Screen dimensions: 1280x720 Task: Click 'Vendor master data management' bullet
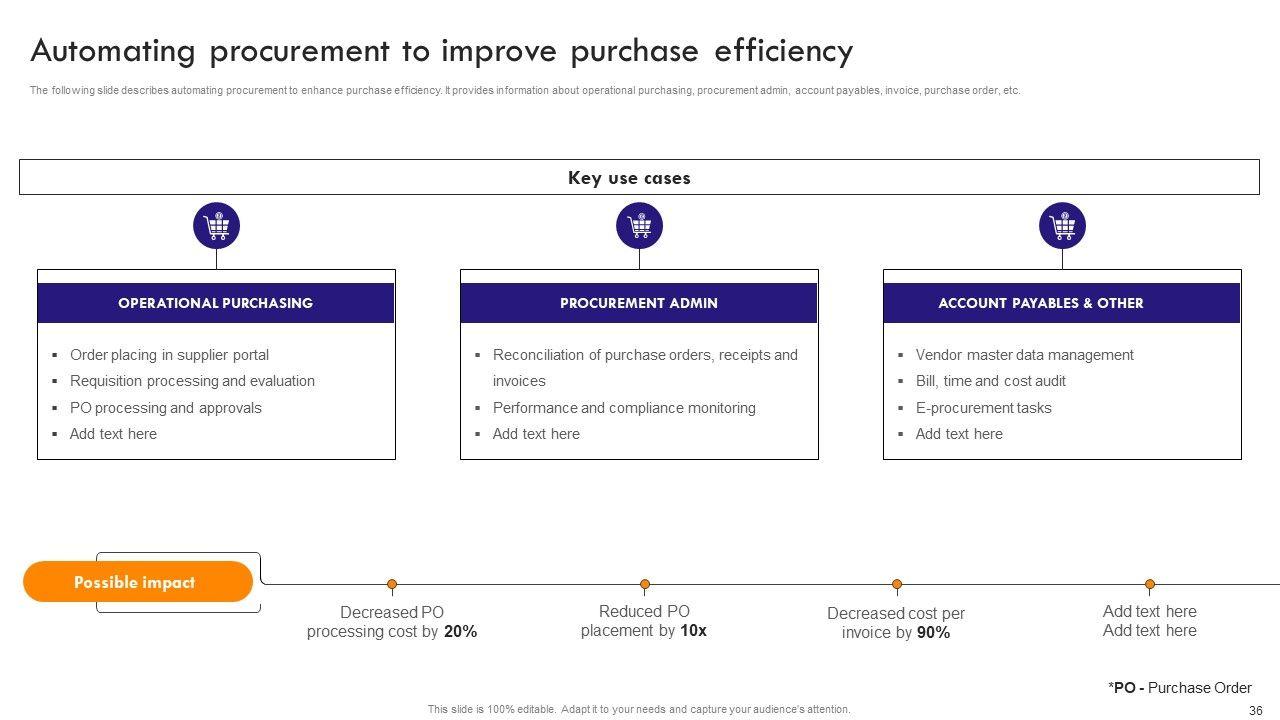pyautogui.click(x=1025, y=355)
